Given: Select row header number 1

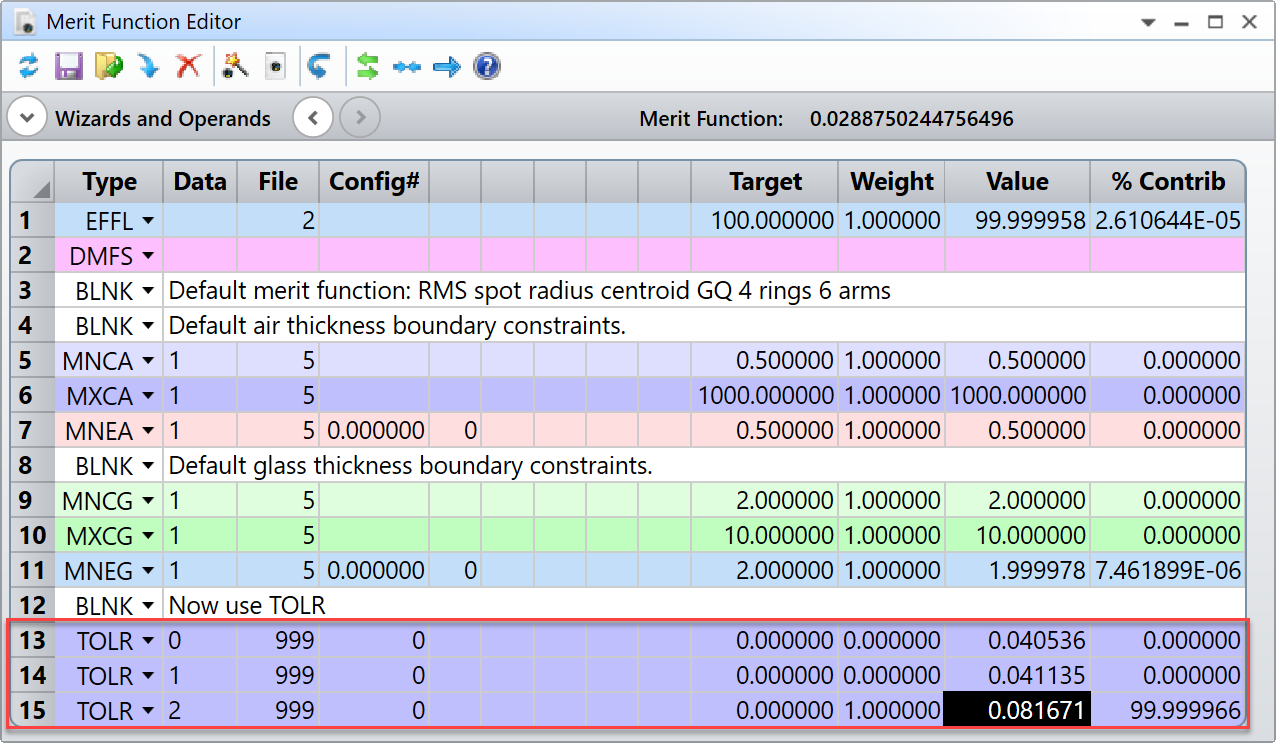Looking at the screenshot, I should 32,221.
